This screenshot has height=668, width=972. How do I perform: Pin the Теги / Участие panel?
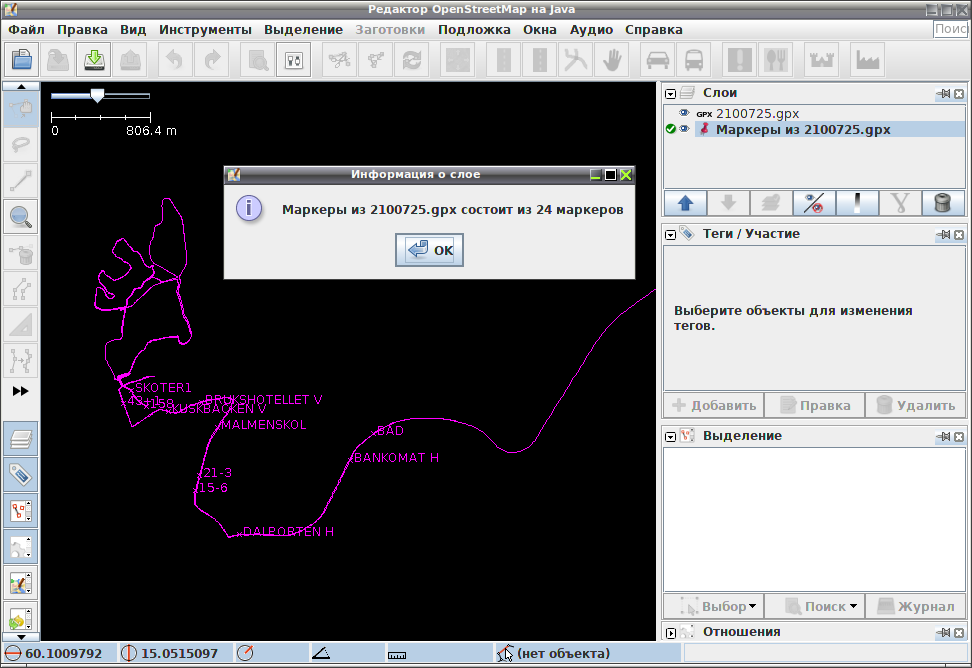[943, 234]
